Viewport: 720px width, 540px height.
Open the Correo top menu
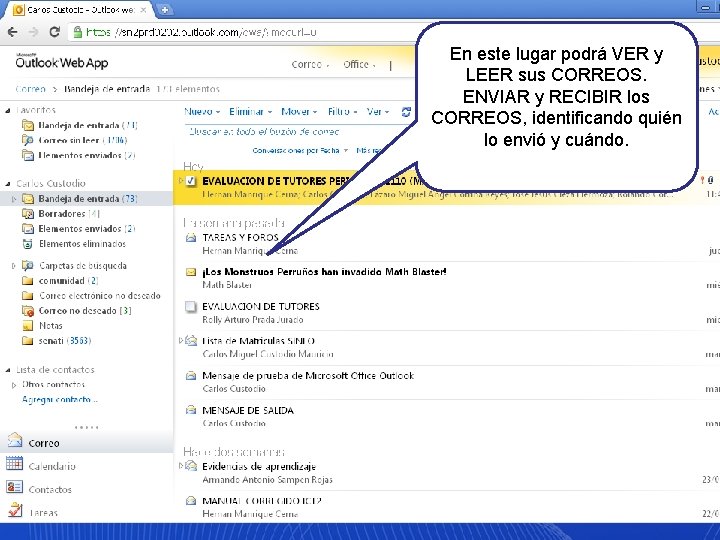310,65
